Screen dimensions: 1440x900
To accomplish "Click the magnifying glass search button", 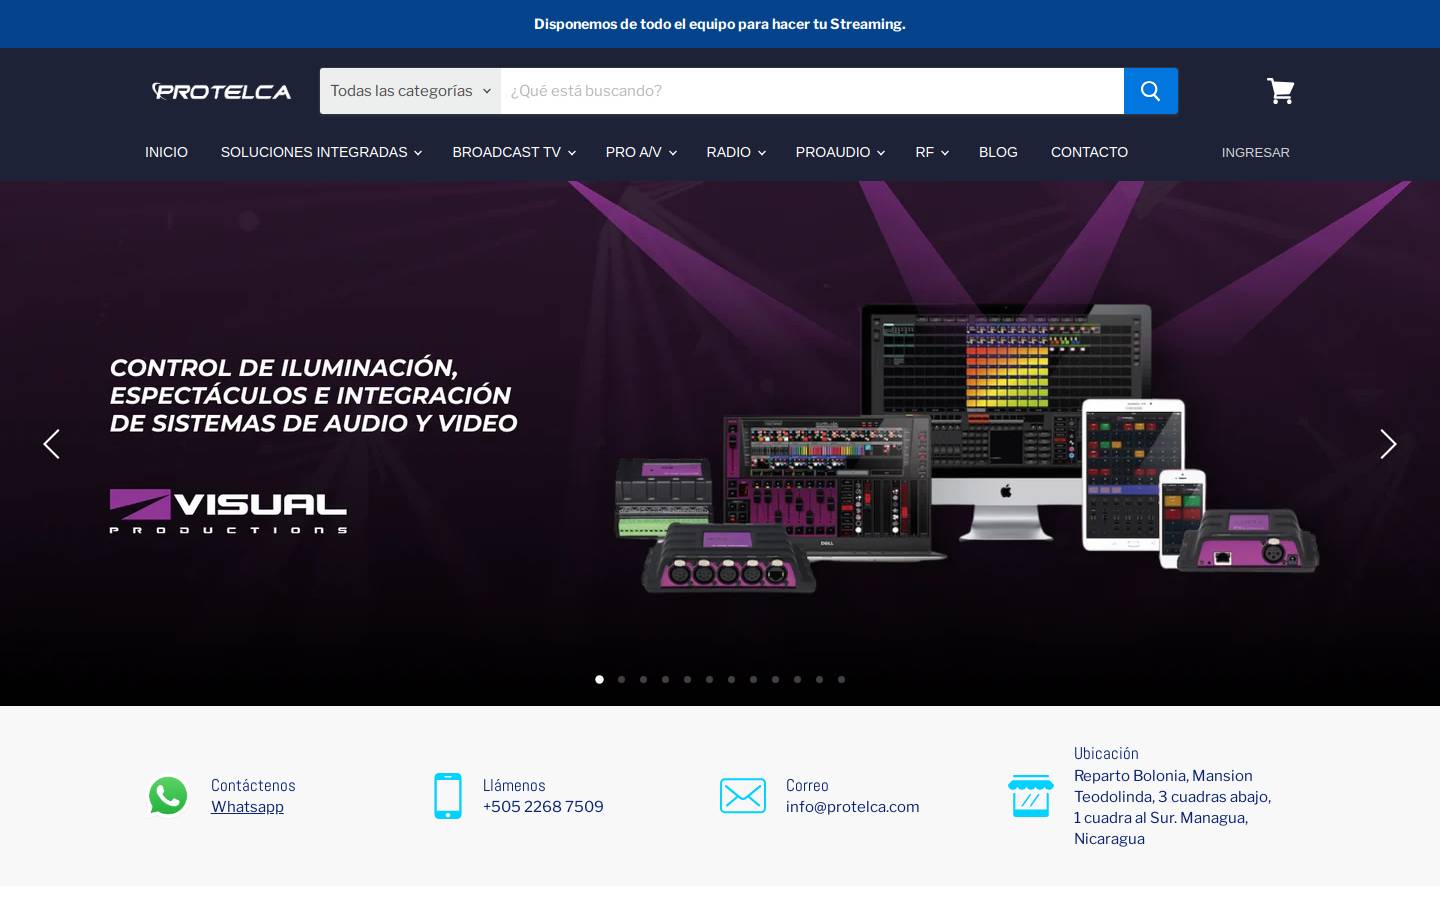I will [1150, 91].
